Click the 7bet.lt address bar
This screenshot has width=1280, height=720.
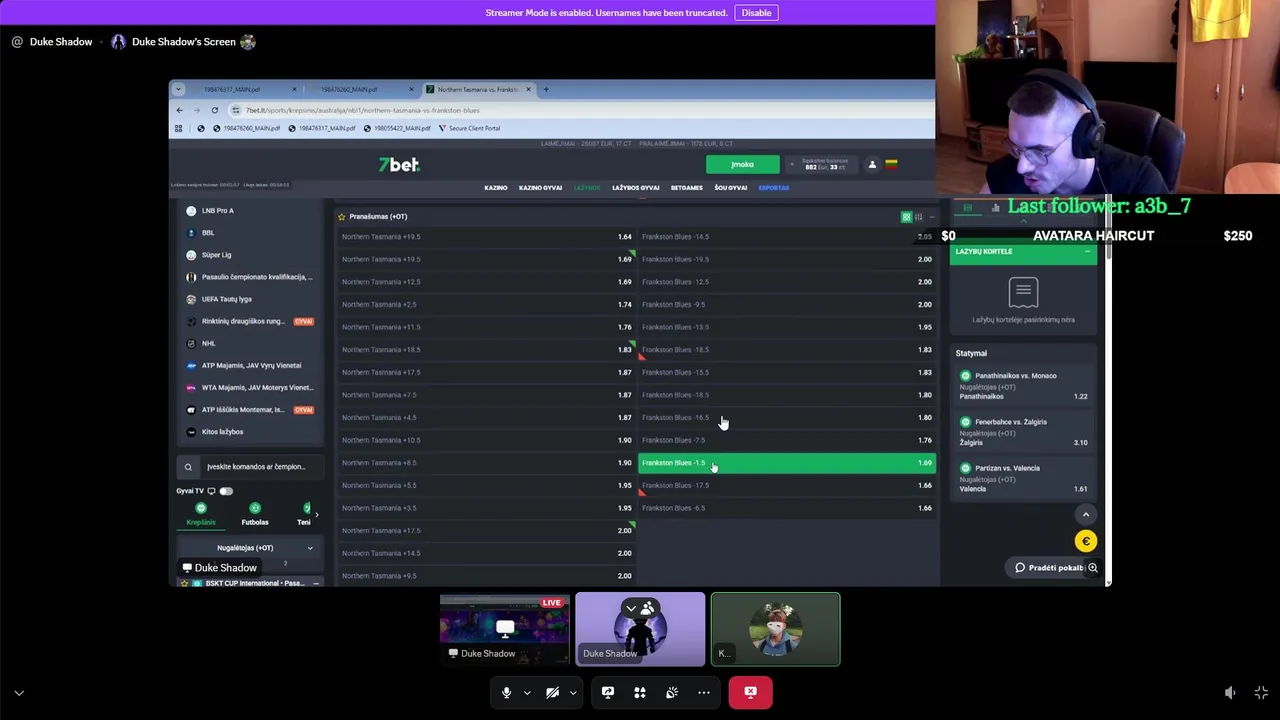pos(580,110)
